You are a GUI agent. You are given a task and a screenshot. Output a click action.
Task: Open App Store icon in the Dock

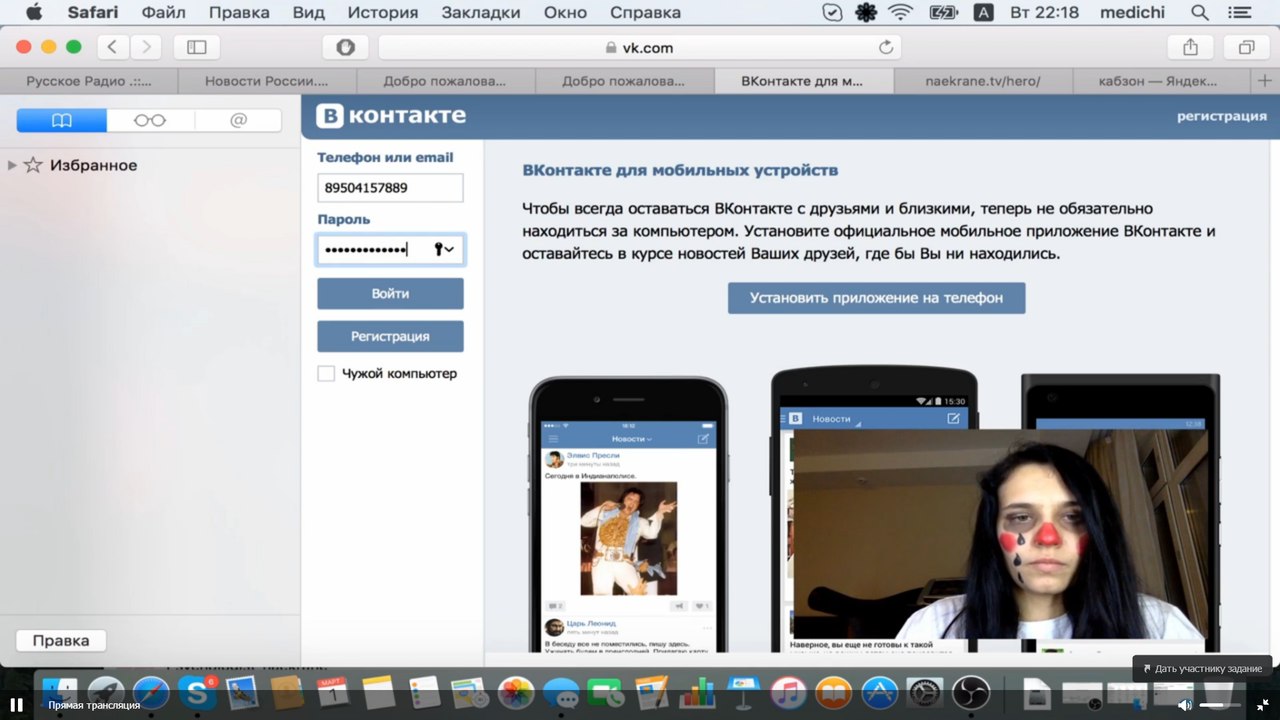[880, 692]
